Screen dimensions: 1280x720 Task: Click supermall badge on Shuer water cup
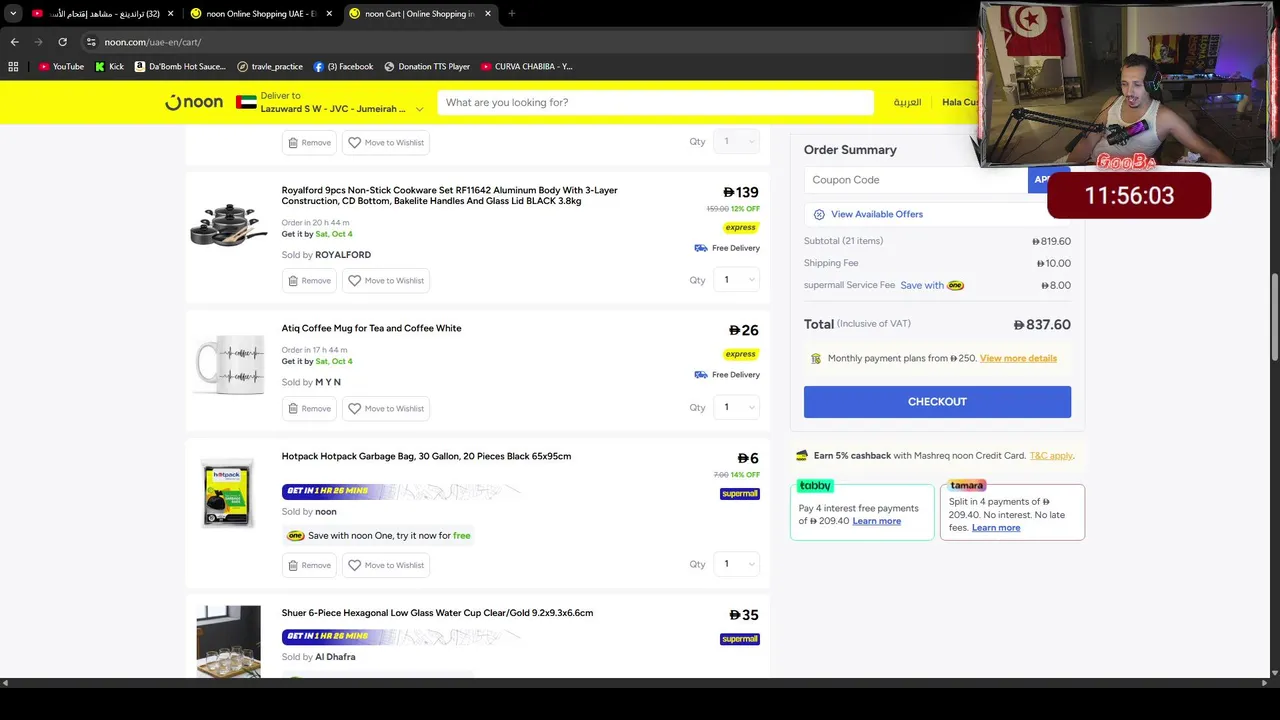[x=740, y=639]
